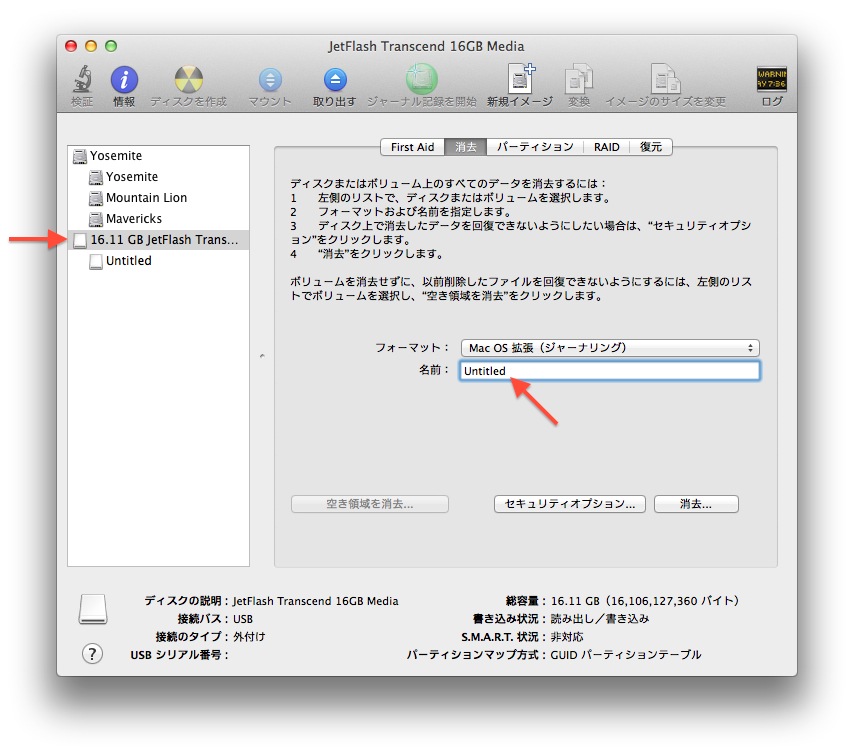Select the Mavericks volume

[158, 218]
